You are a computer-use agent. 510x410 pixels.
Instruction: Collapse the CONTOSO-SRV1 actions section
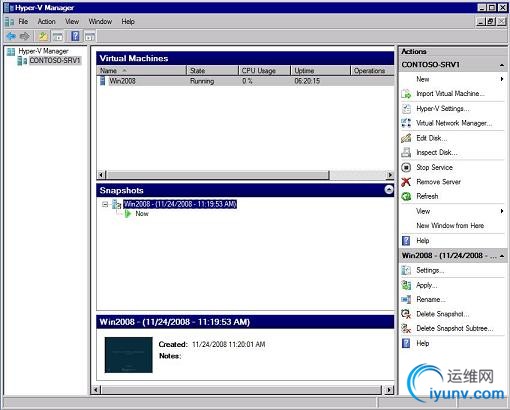(x=502, y=65)
